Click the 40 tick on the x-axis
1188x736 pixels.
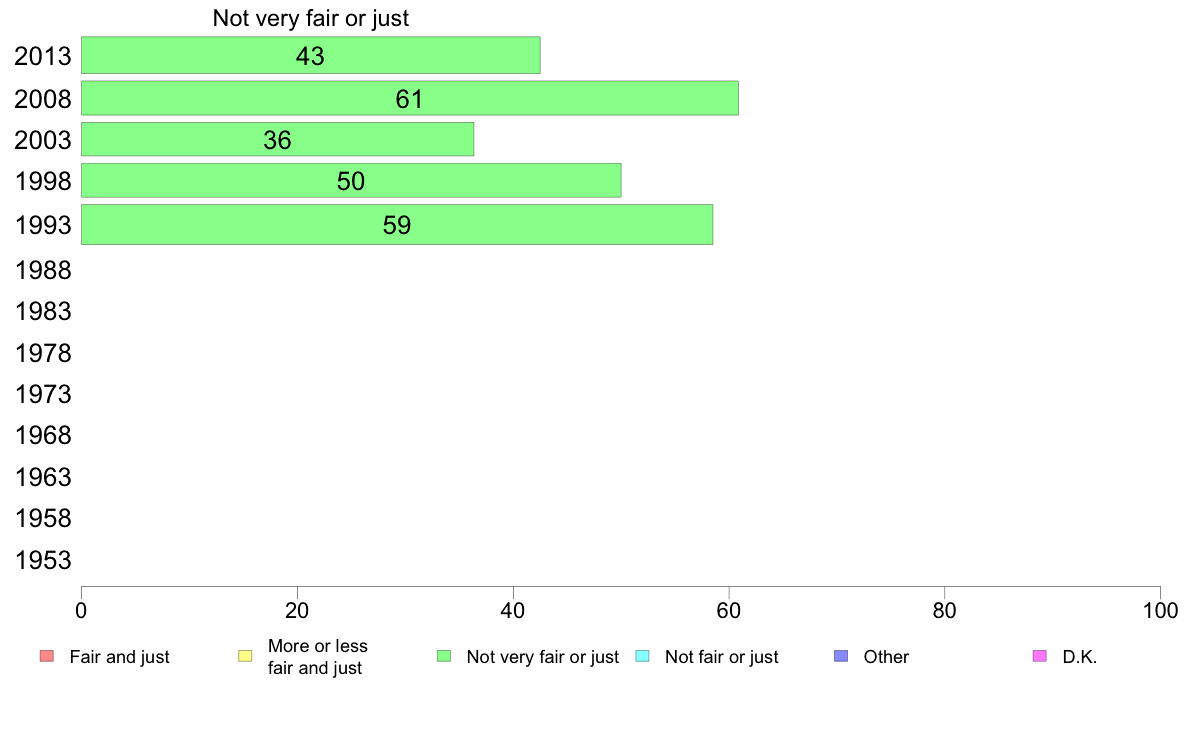pos(513,611)
